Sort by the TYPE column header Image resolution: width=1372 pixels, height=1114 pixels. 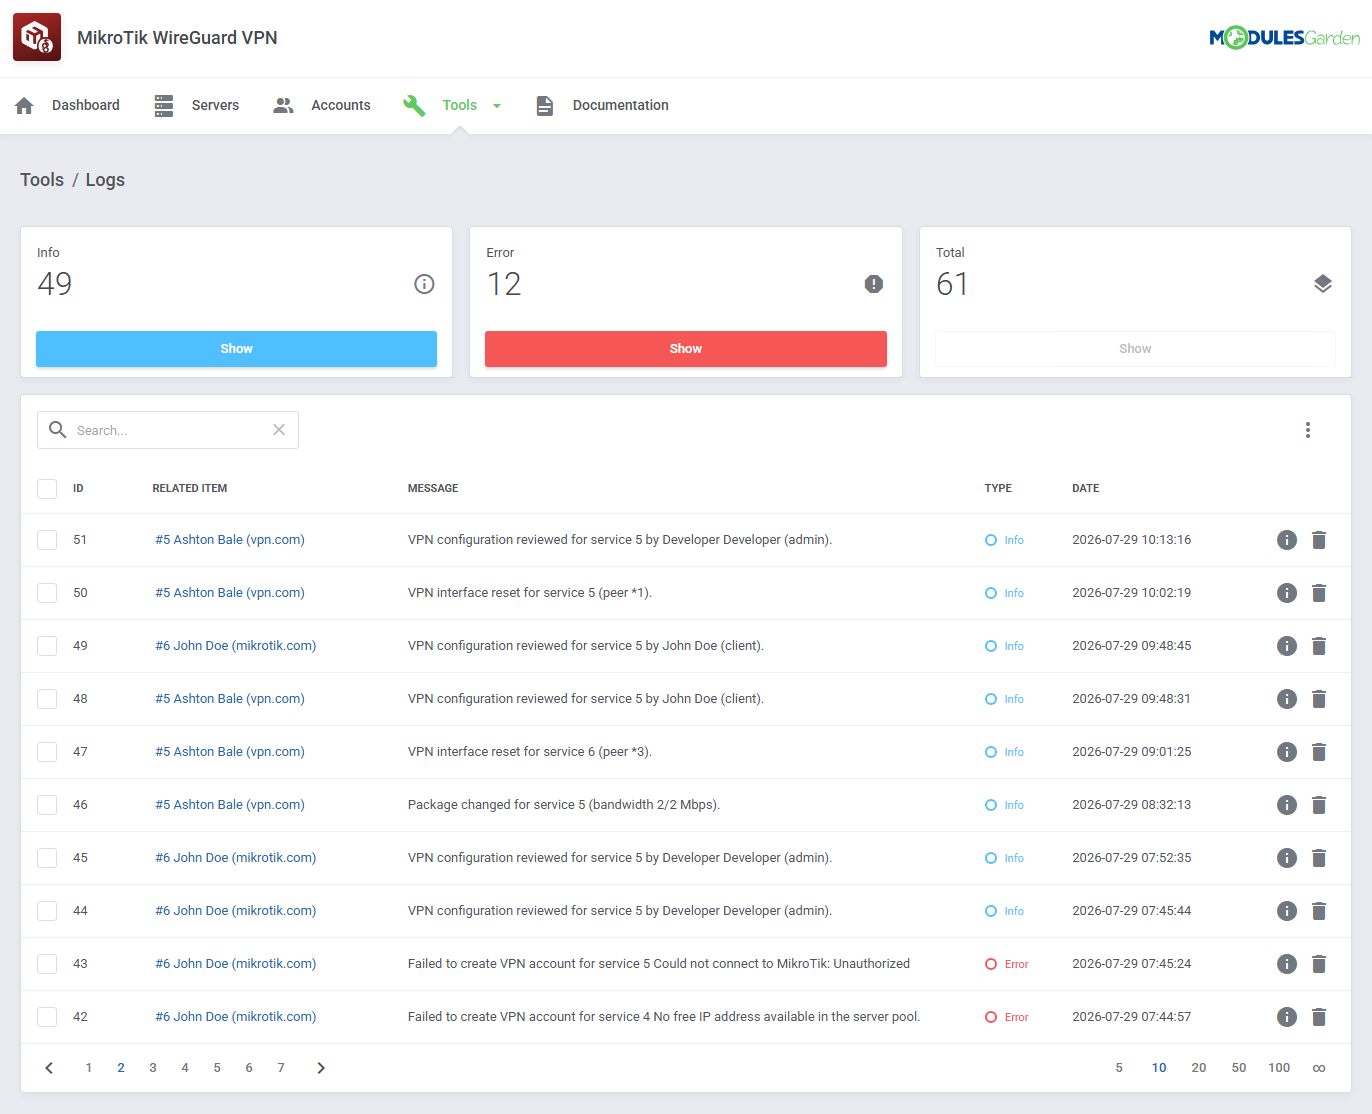pos(998,488)
